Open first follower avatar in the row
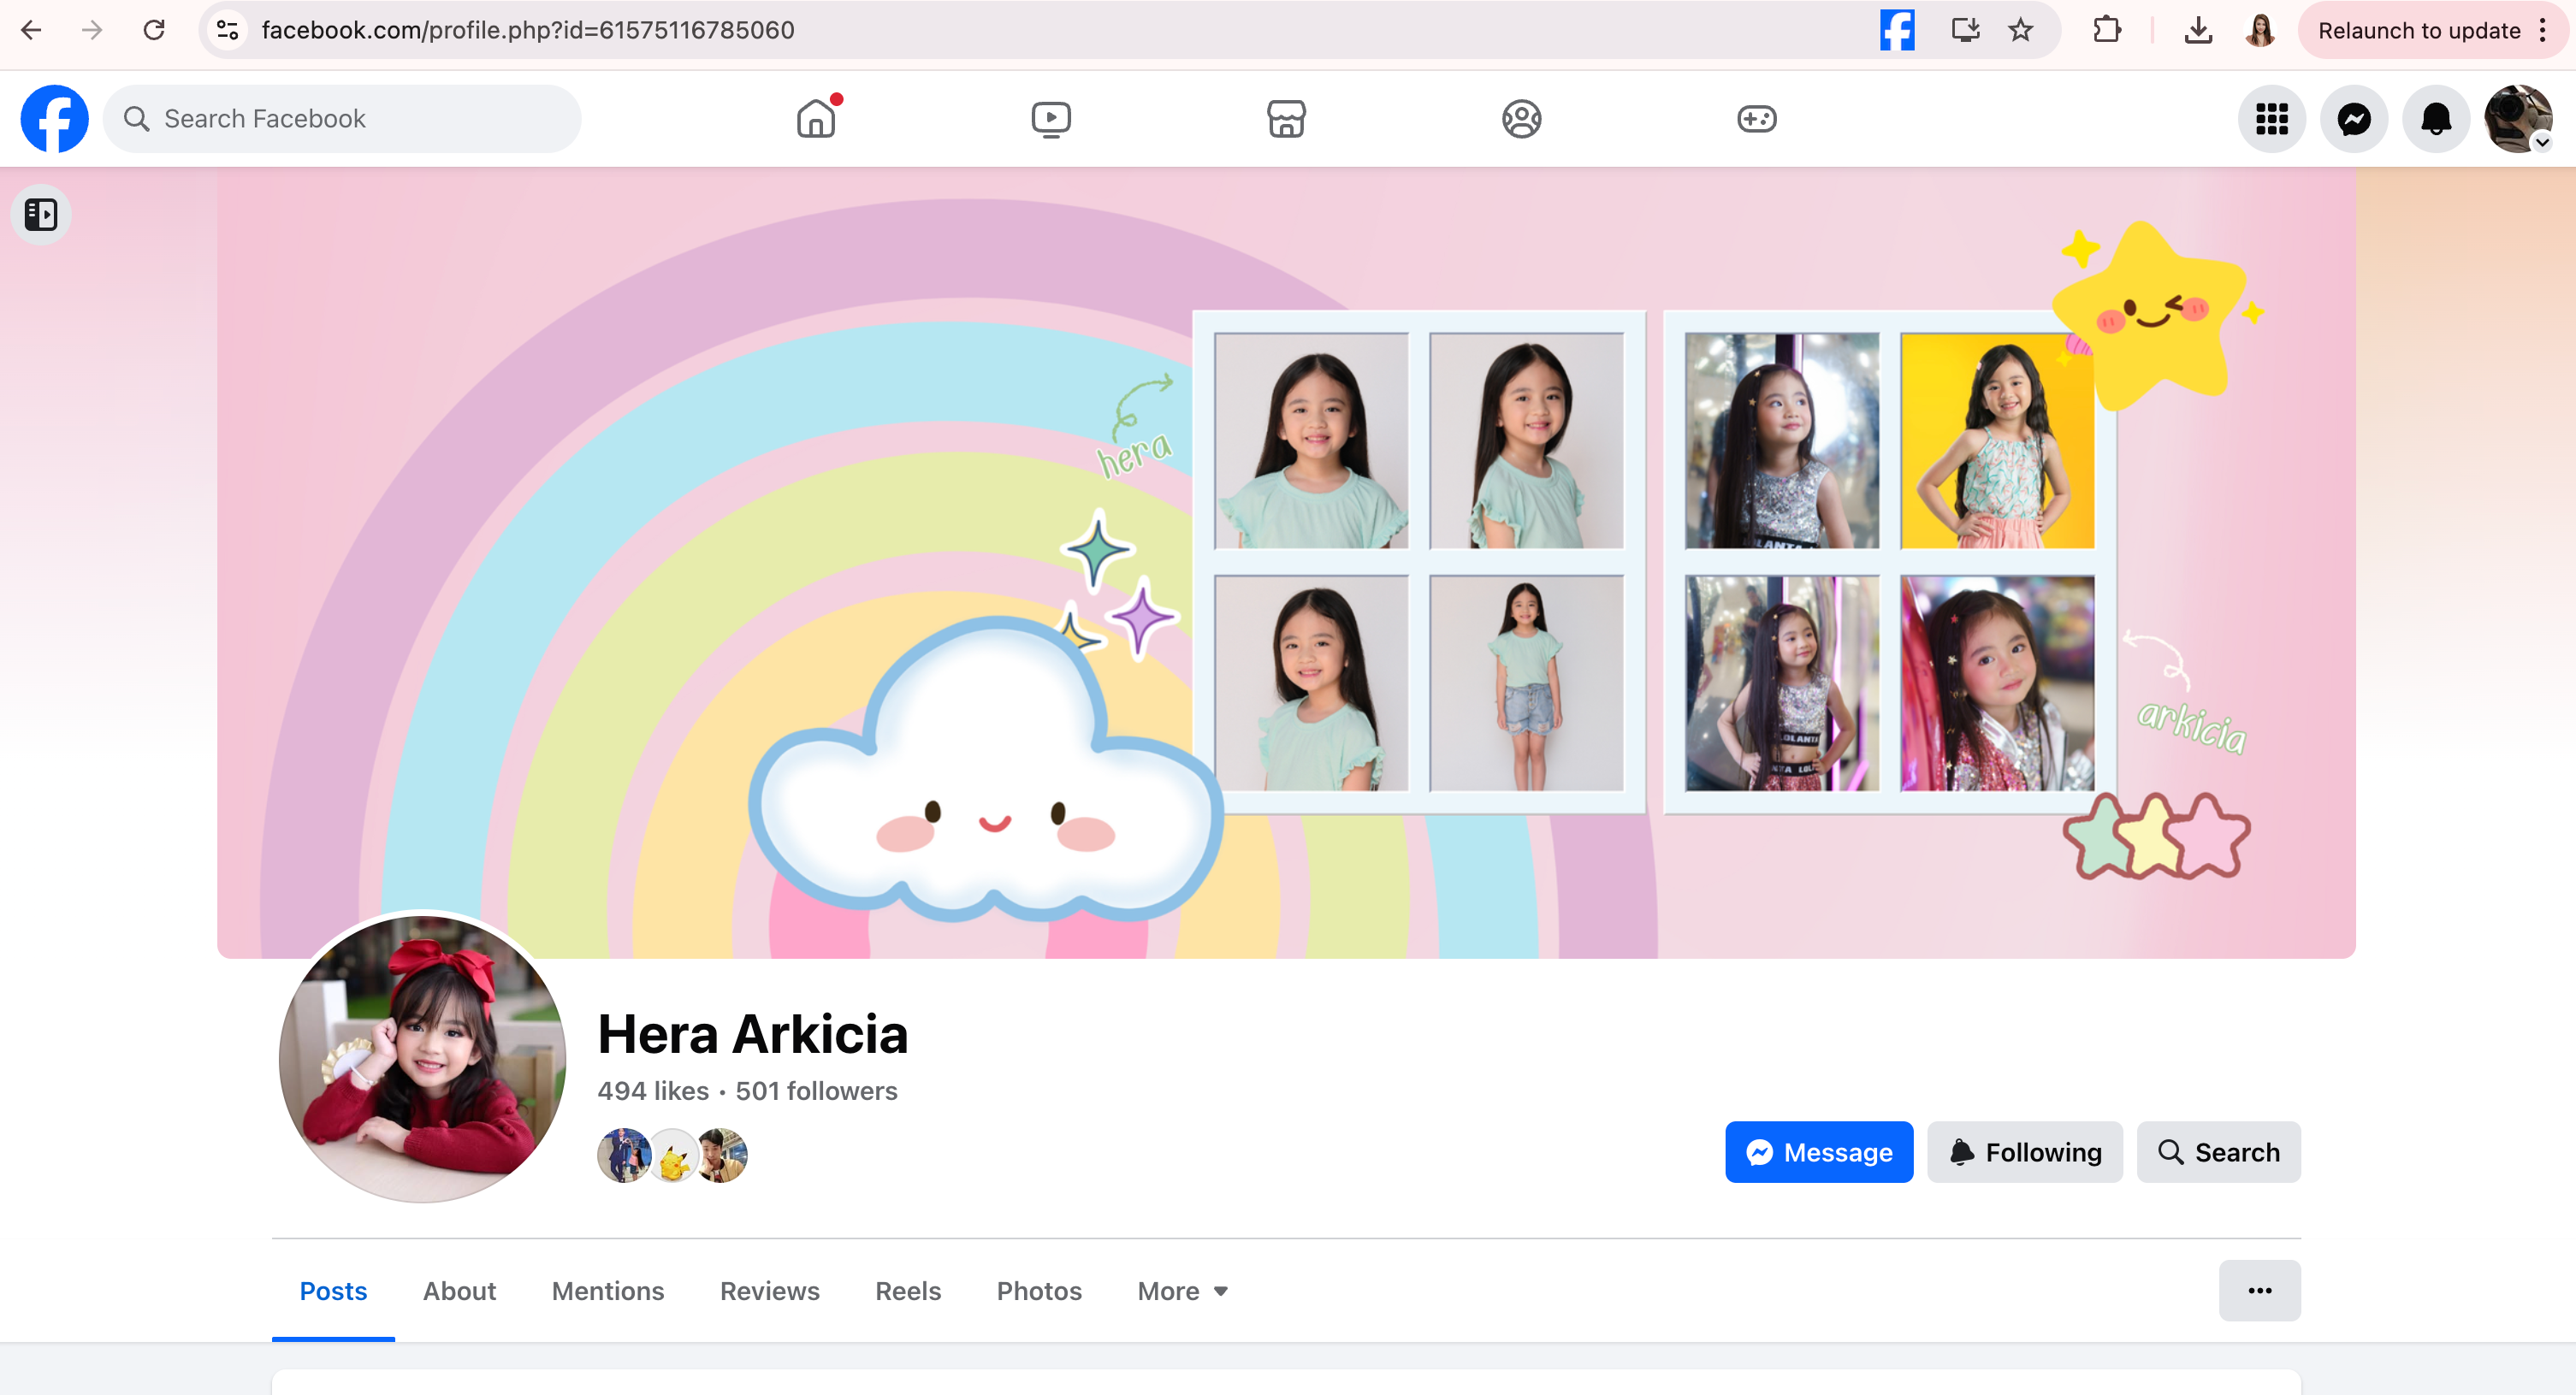The image size is (2576, 1395). click(624, 1155)
